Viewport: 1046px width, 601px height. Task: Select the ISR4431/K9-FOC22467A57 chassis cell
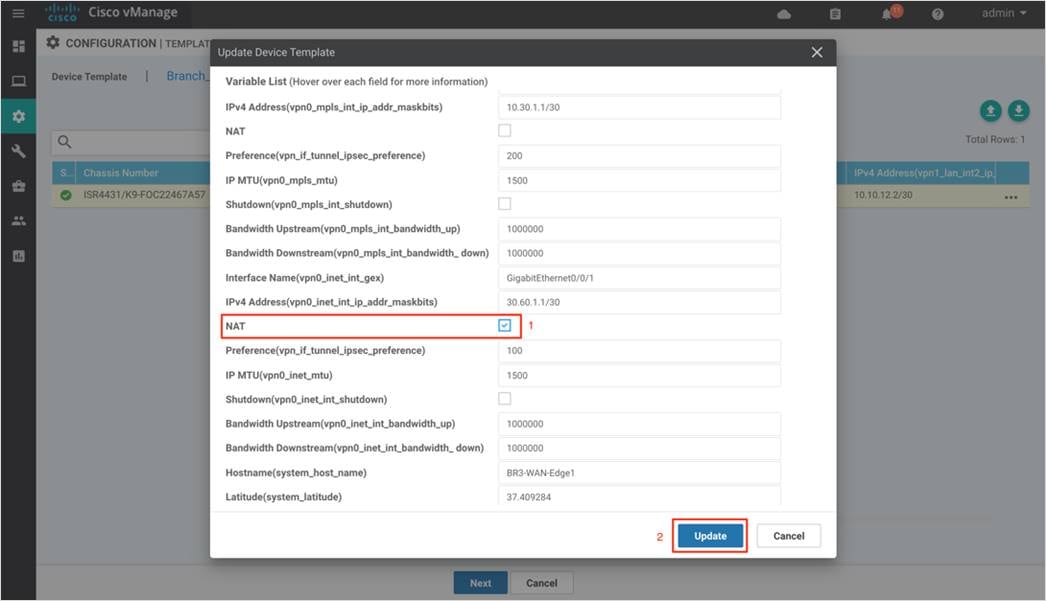pyautogui.click(x=144, y=195)
